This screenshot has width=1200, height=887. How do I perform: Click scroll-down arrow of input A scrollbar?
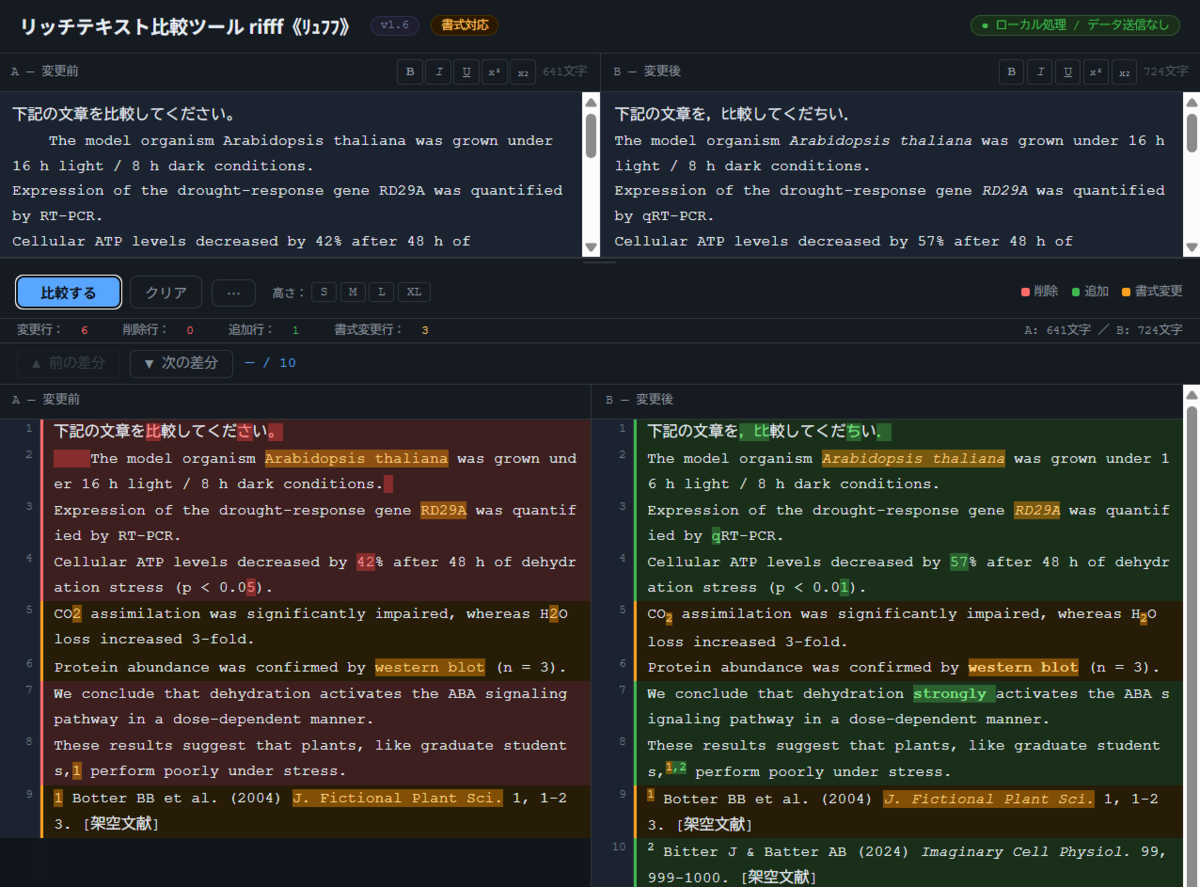click(x=591, y=247)
